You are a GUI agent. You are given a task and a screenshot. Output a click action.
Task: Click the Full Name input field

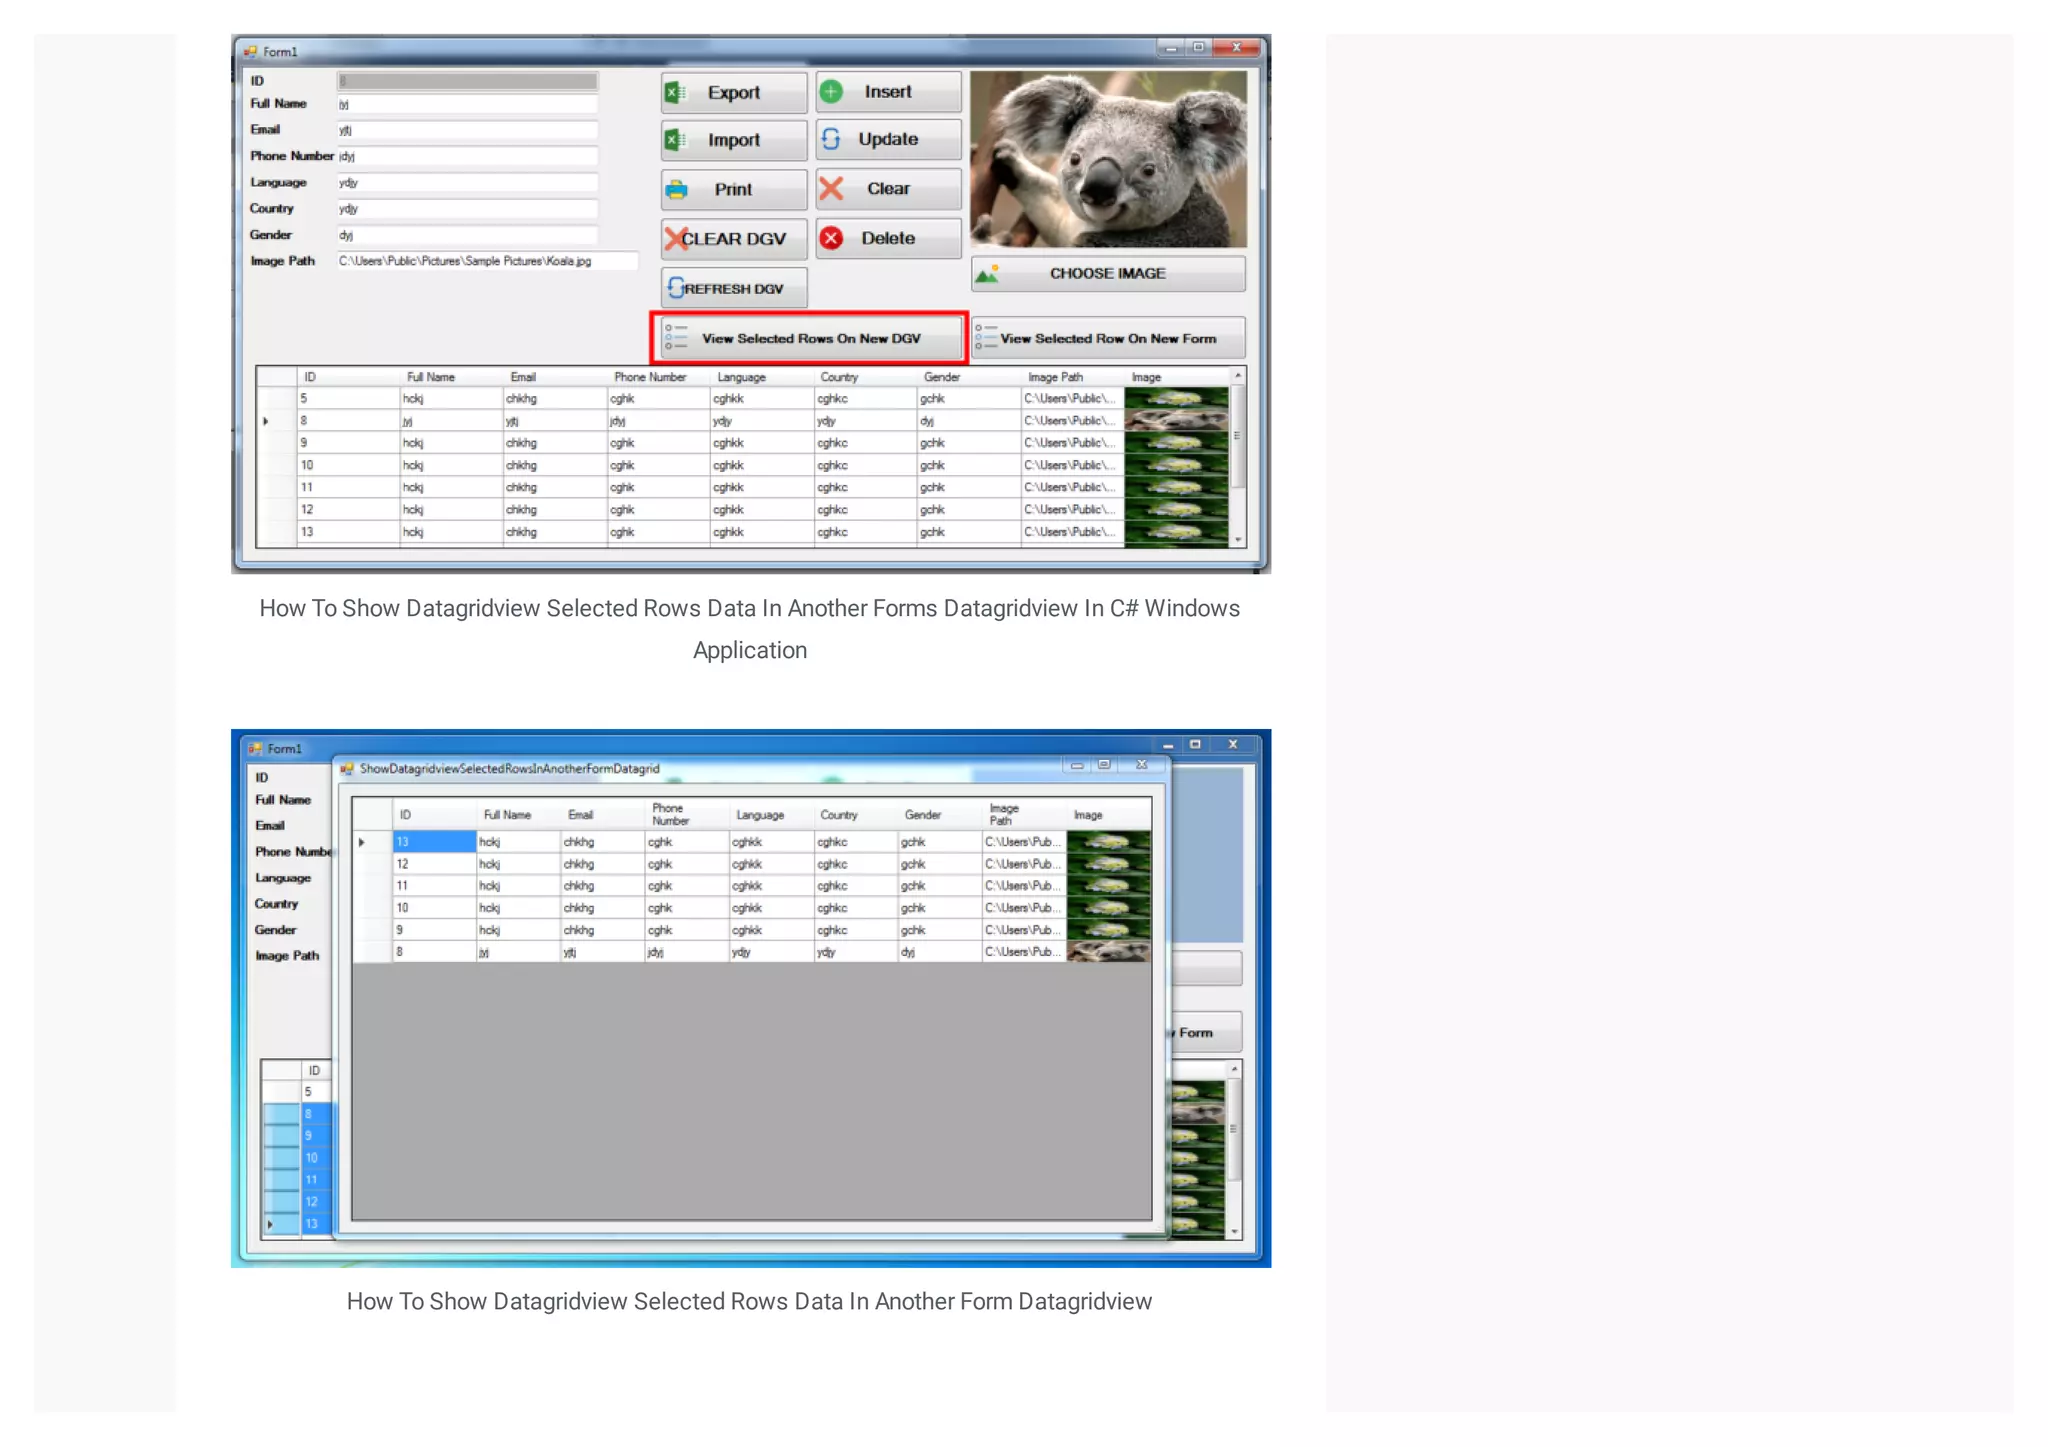(x=467, y=104)
